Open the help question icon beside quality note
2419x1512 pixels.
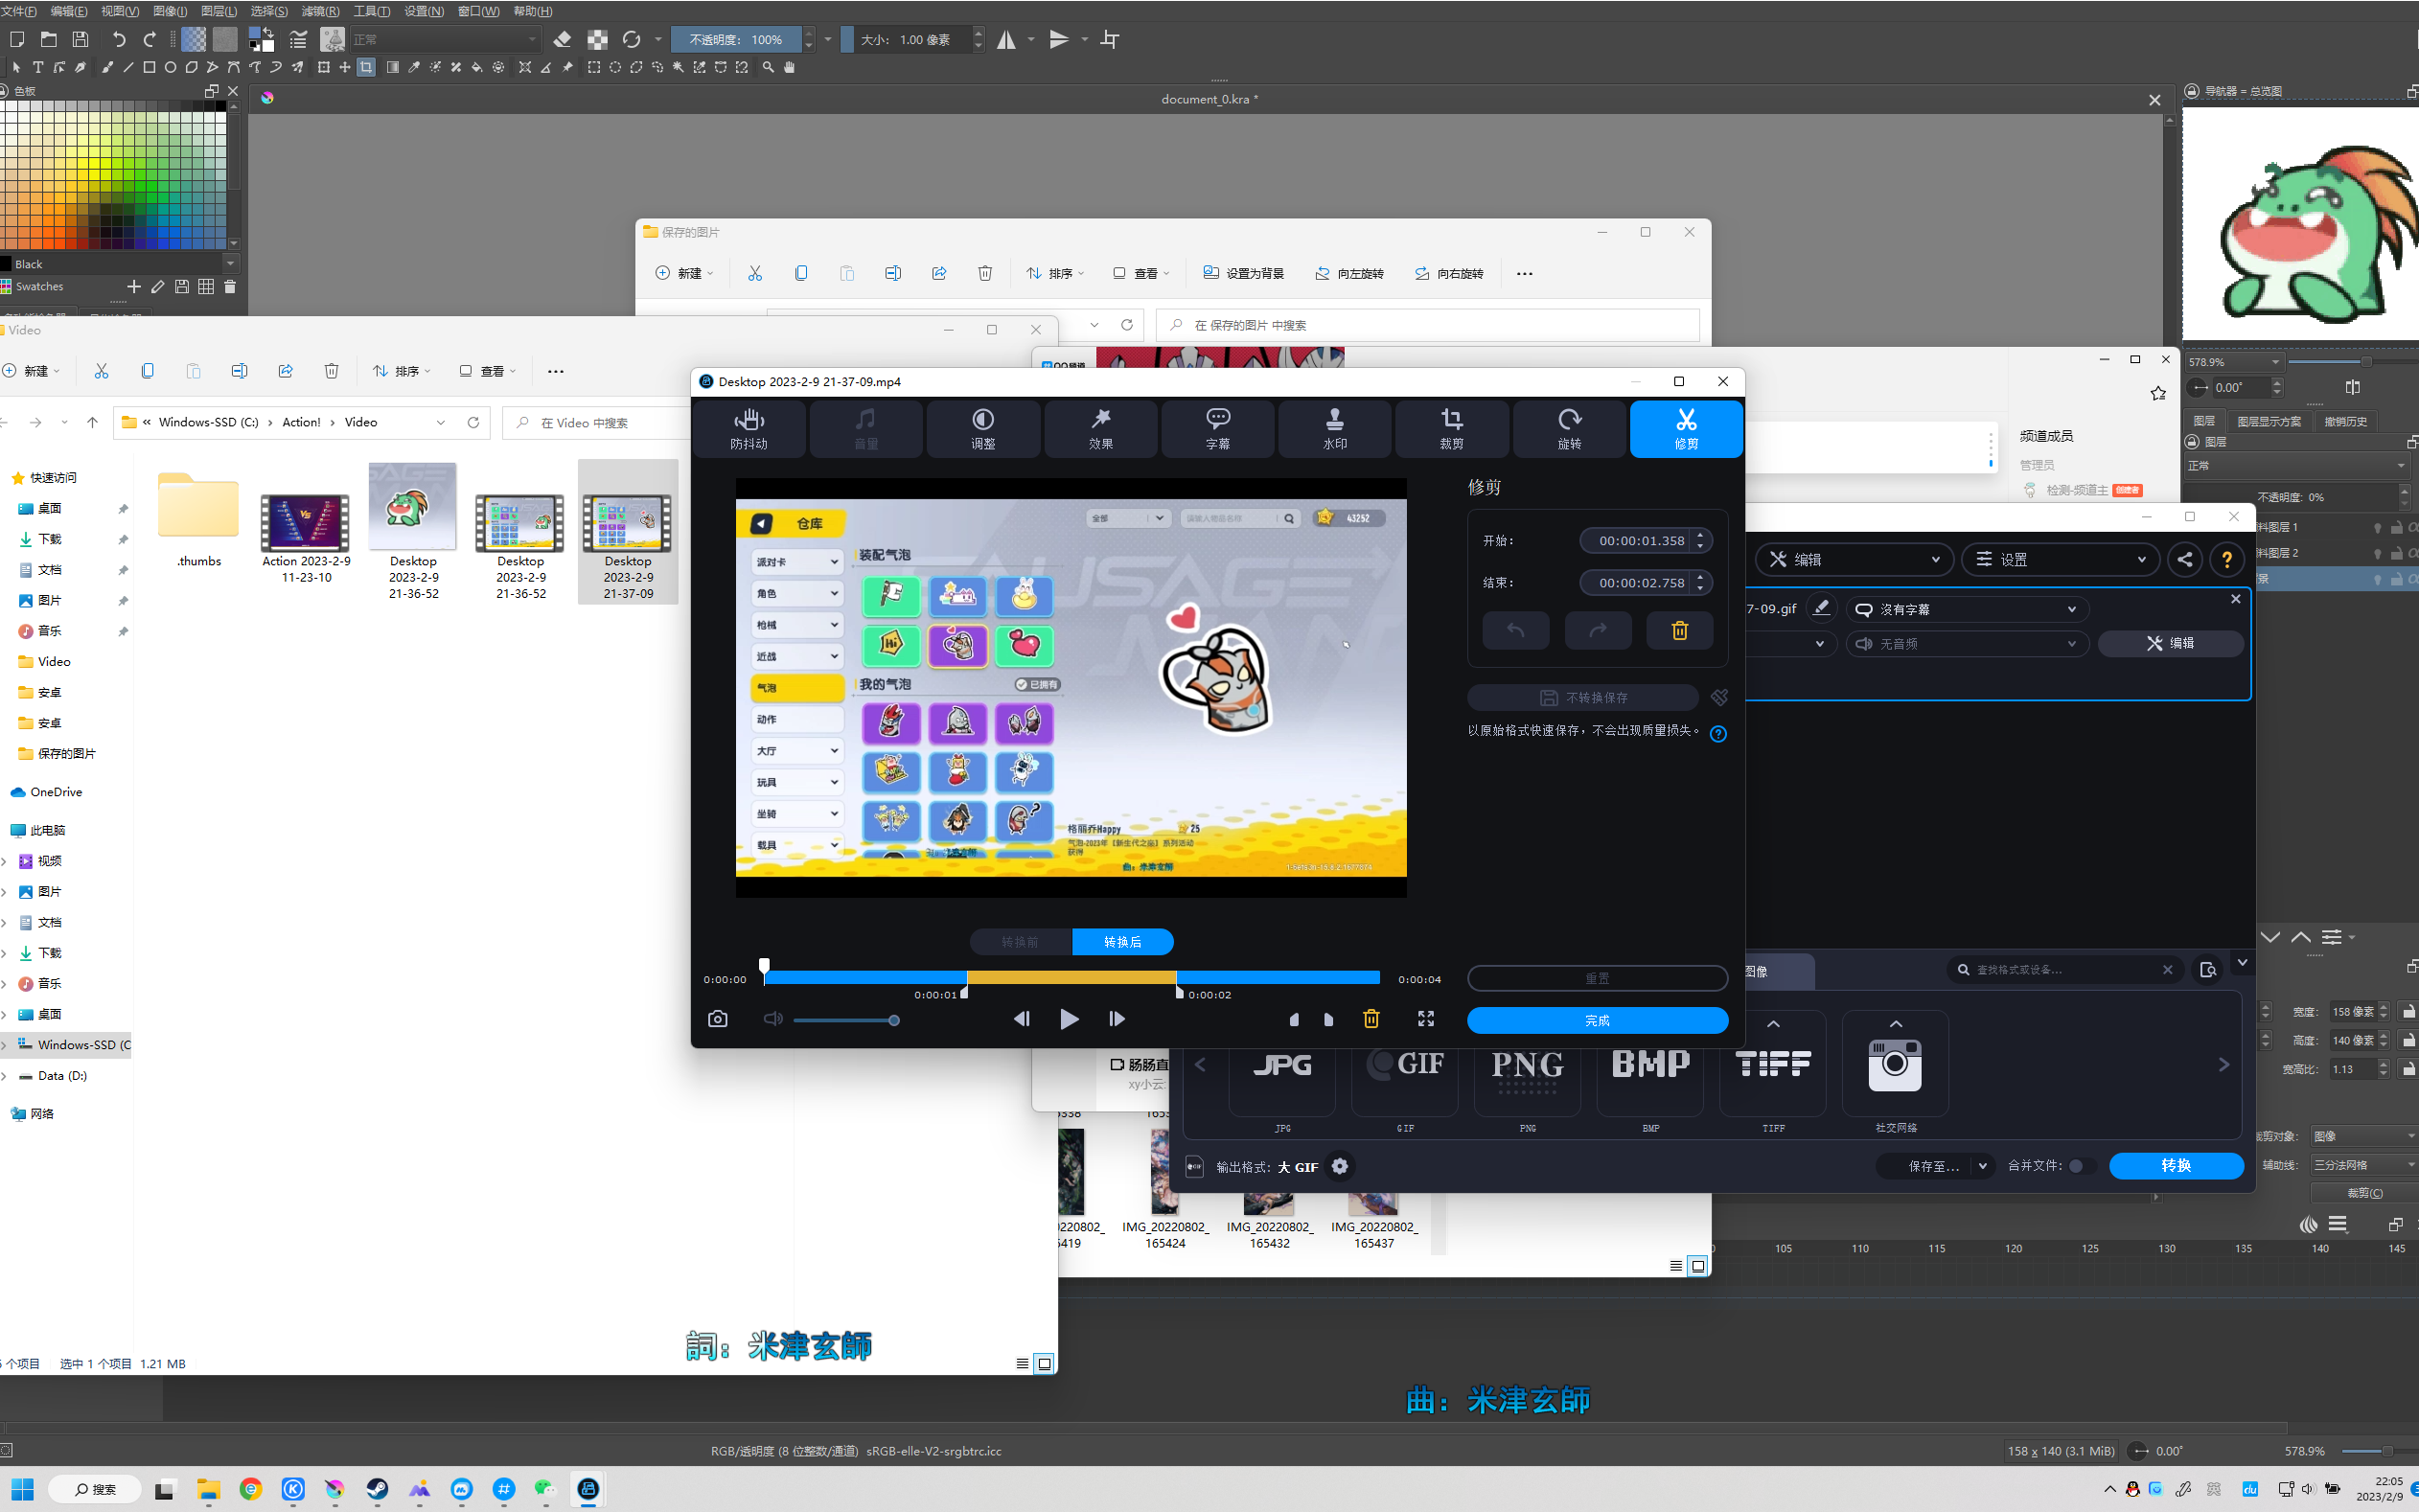[x=1718, y=734]
